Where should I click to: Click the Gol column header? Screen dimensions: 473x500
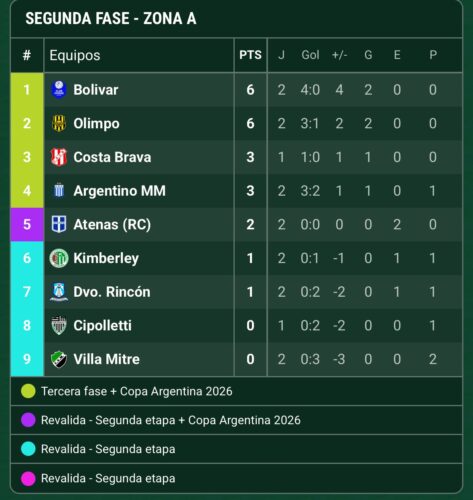(310, 55)
